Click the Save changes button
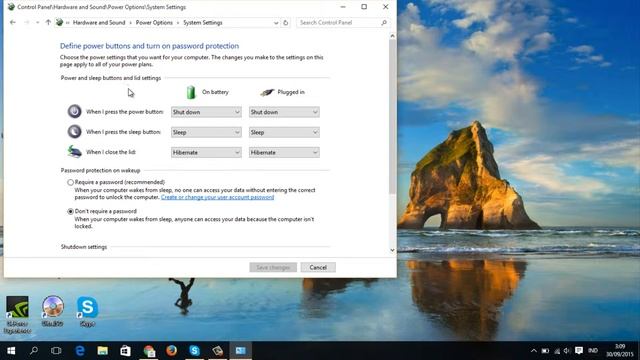This screenshot has width=640, height=360. coord(273,267)
